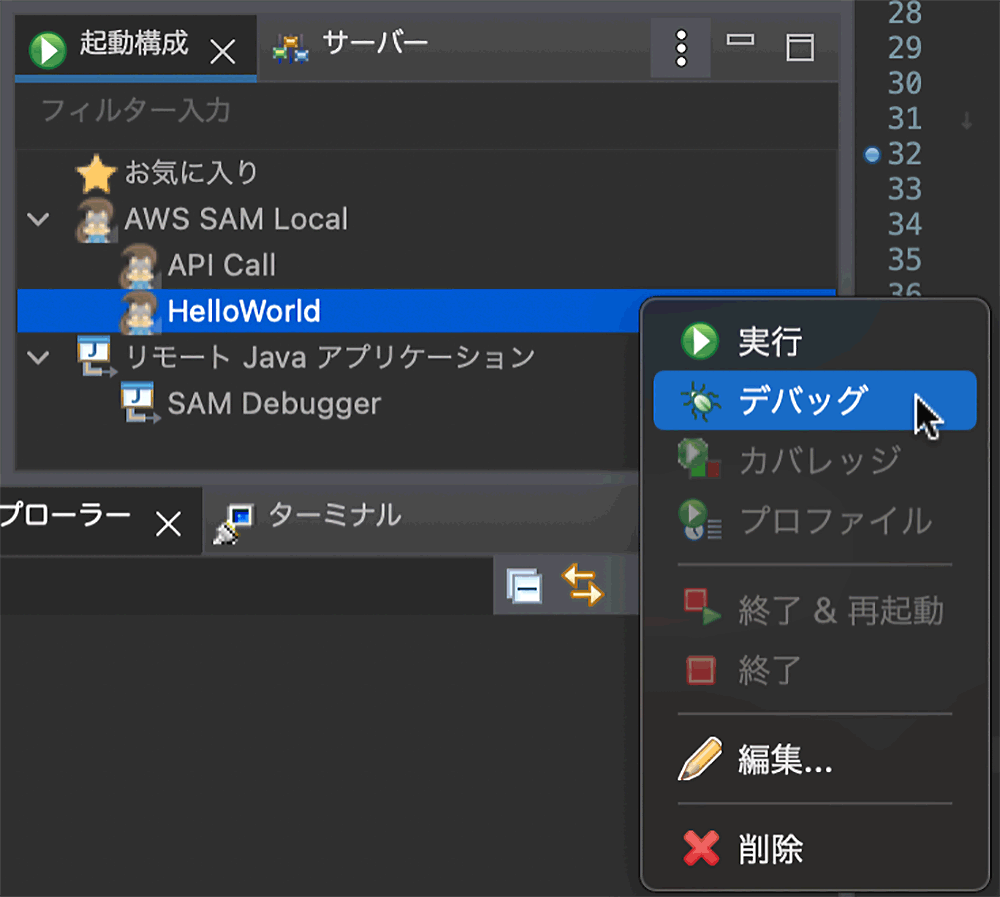The width and height of the screenshot is (1000, 897).
Task: Click the collapse all icon
Action: coord(524,586)
